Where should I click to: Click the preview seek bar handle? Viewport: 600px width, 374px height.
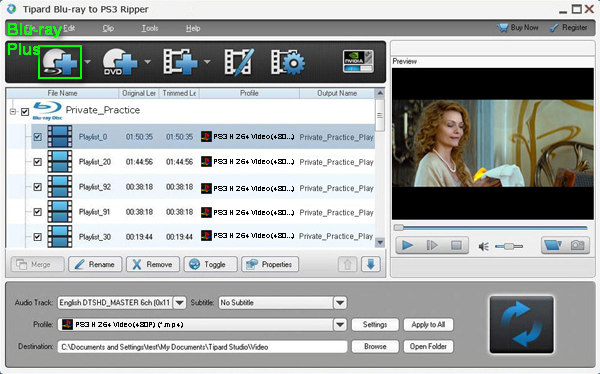tap(399, 228)
